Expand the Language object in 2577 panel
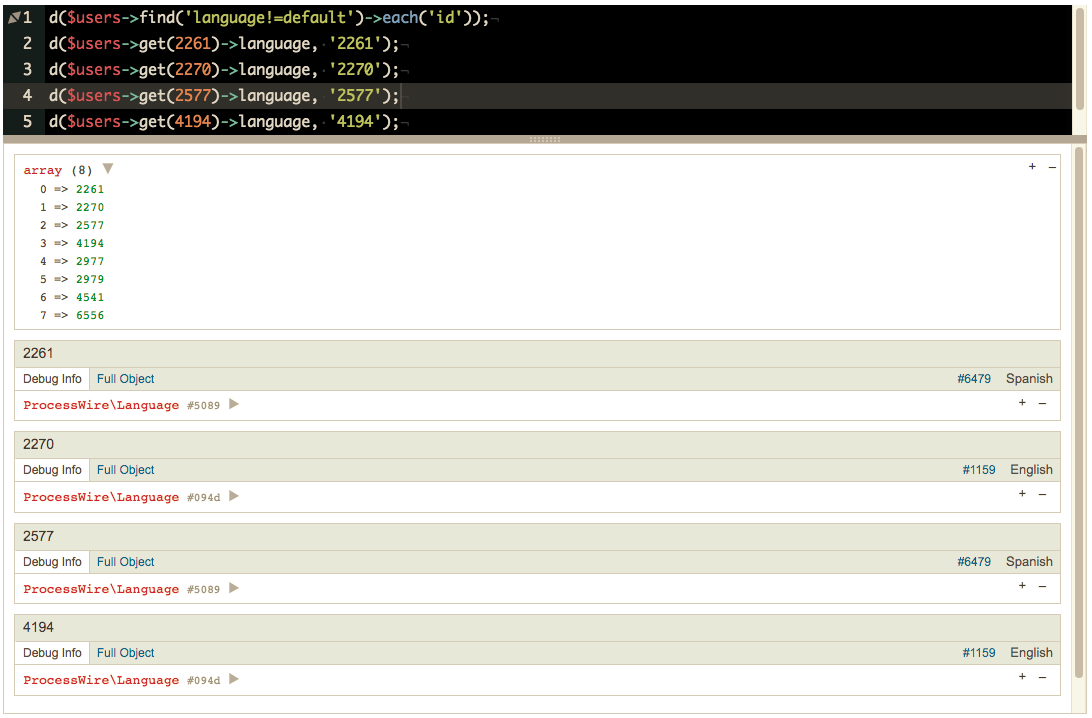The image size is (1092, 718). (x=232, y=588)
